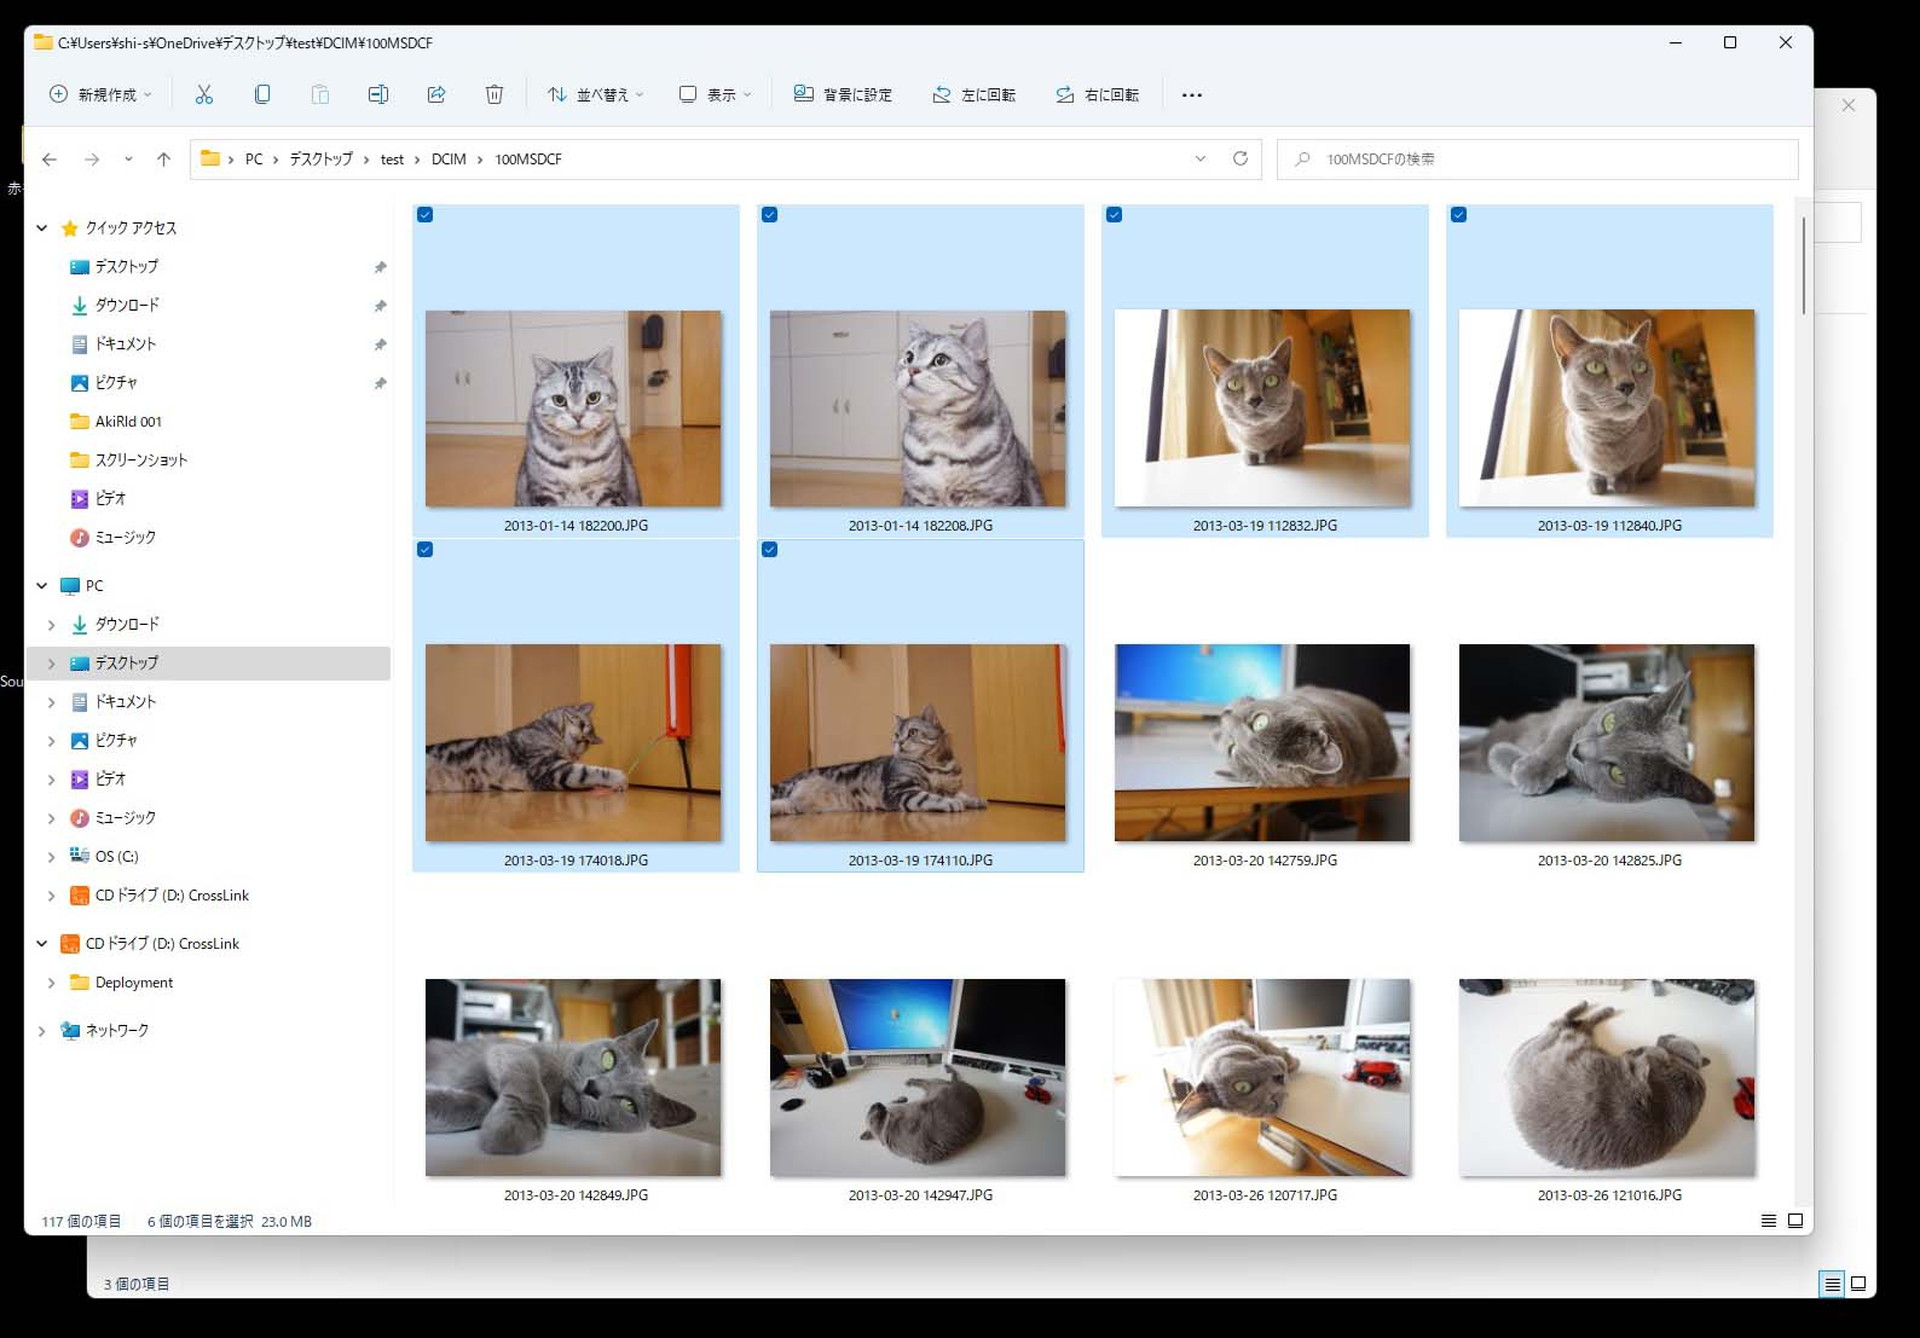Navigate to DCIM in the breadcrumb bar

click(447, 159)
